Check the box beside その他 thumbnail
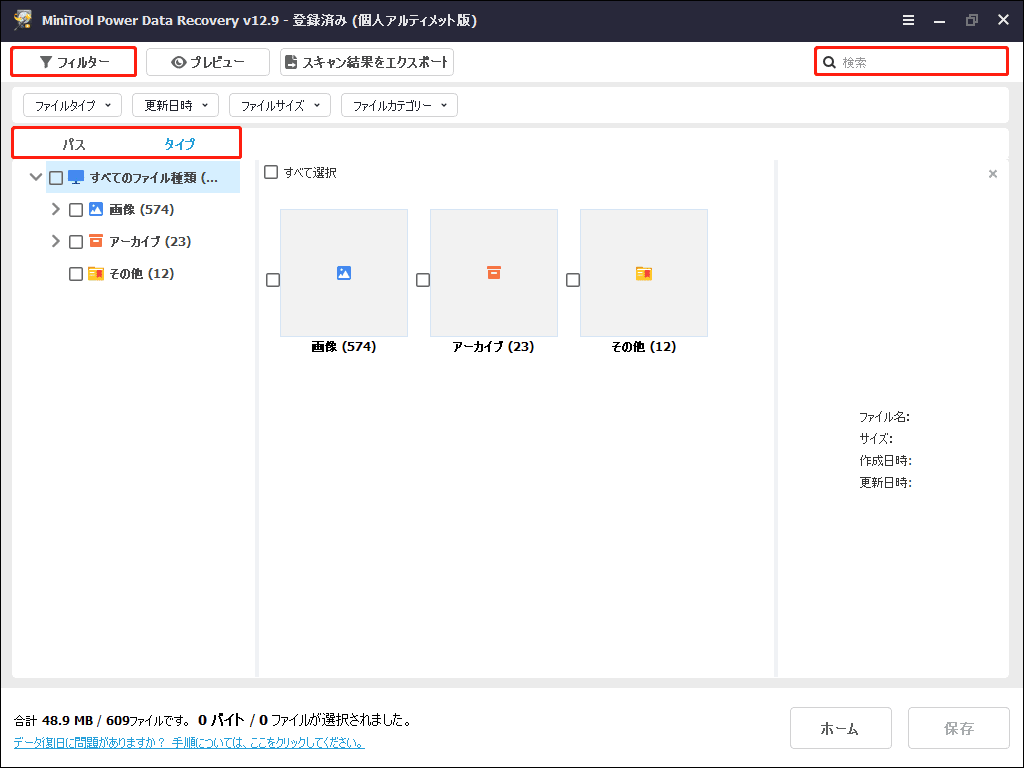 click(x=573, y=280)
